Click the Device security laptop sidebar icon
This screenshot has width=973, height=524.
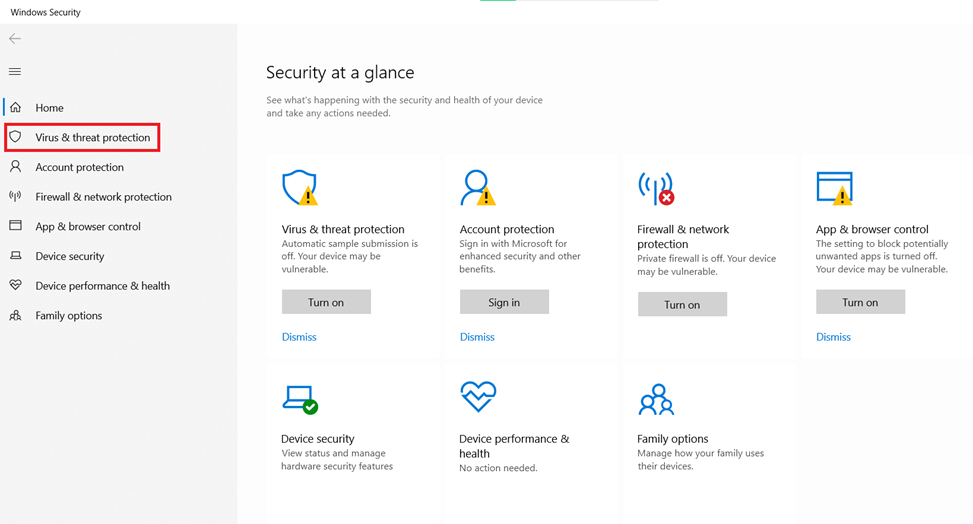(x=15, y=256)
